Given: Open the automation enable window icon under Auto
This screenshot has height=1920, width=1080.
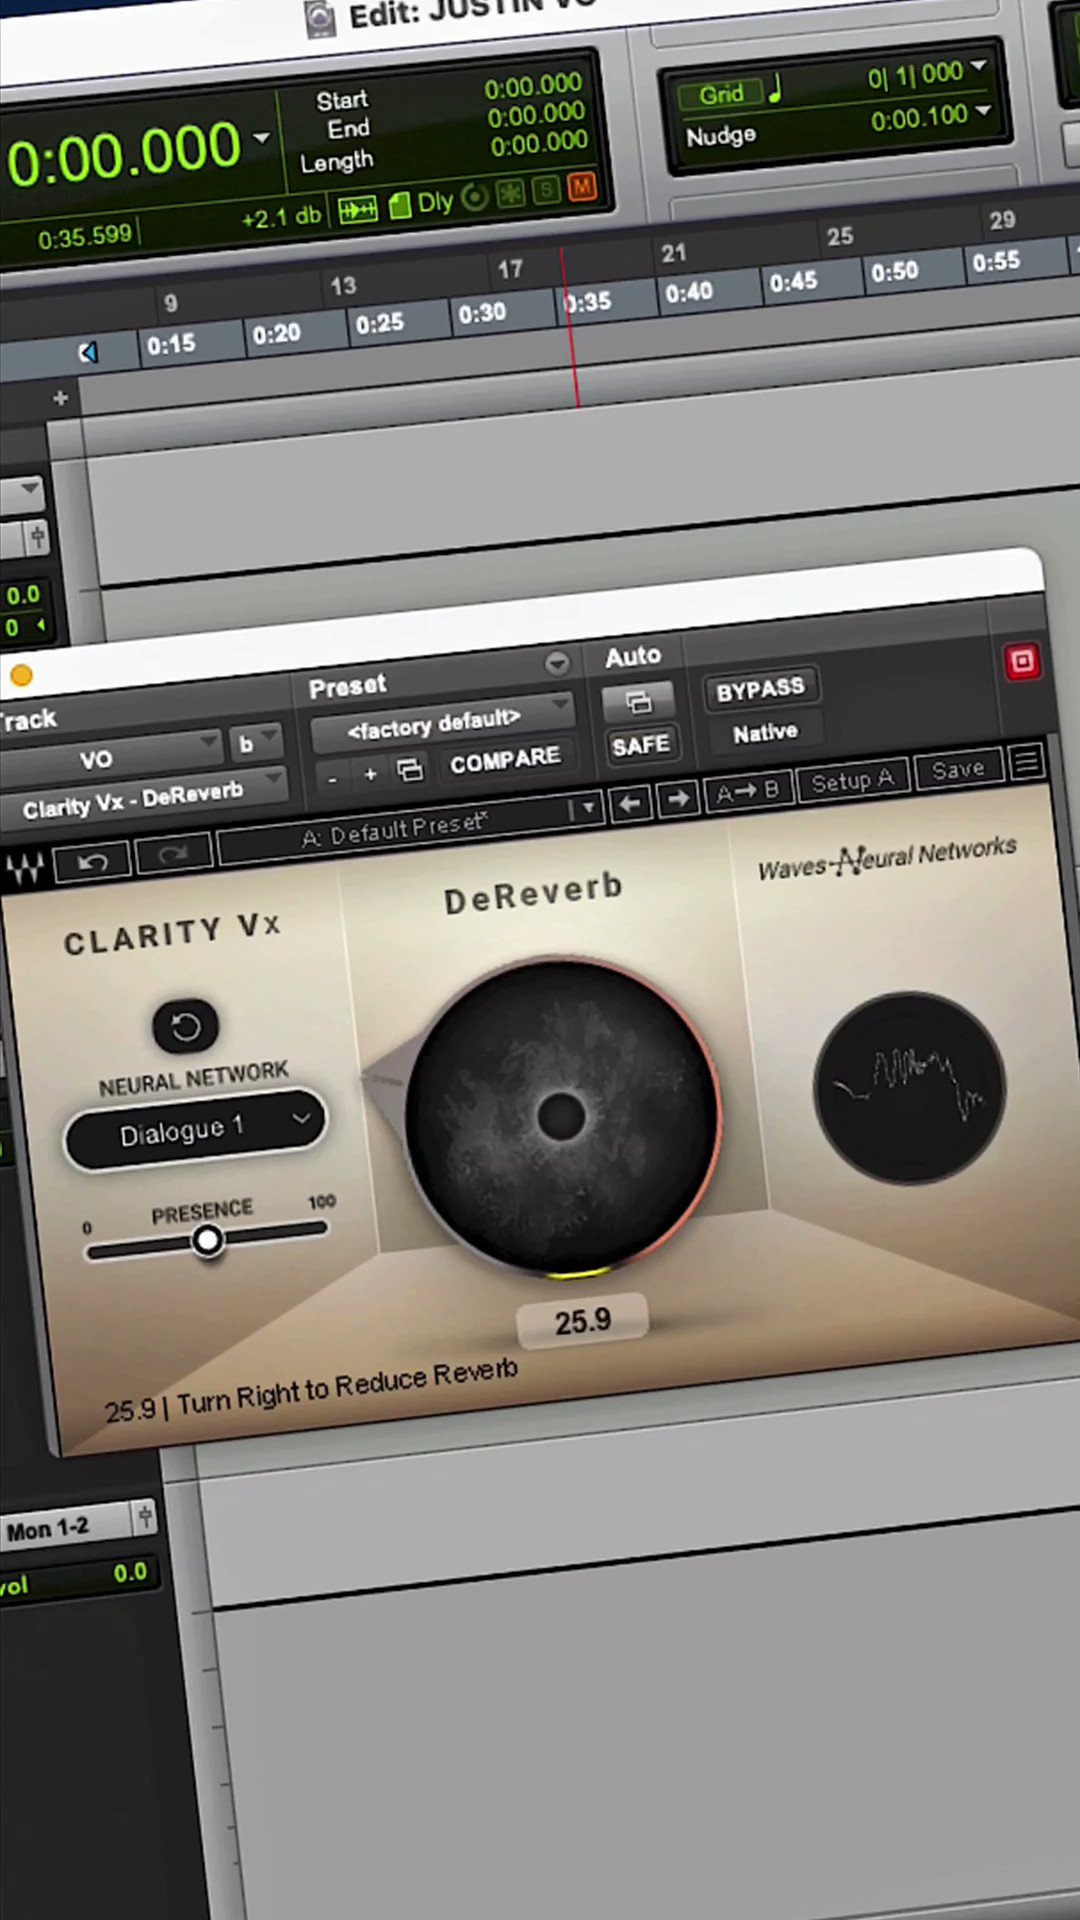Looking at the screenshot, I should point(638,702).
